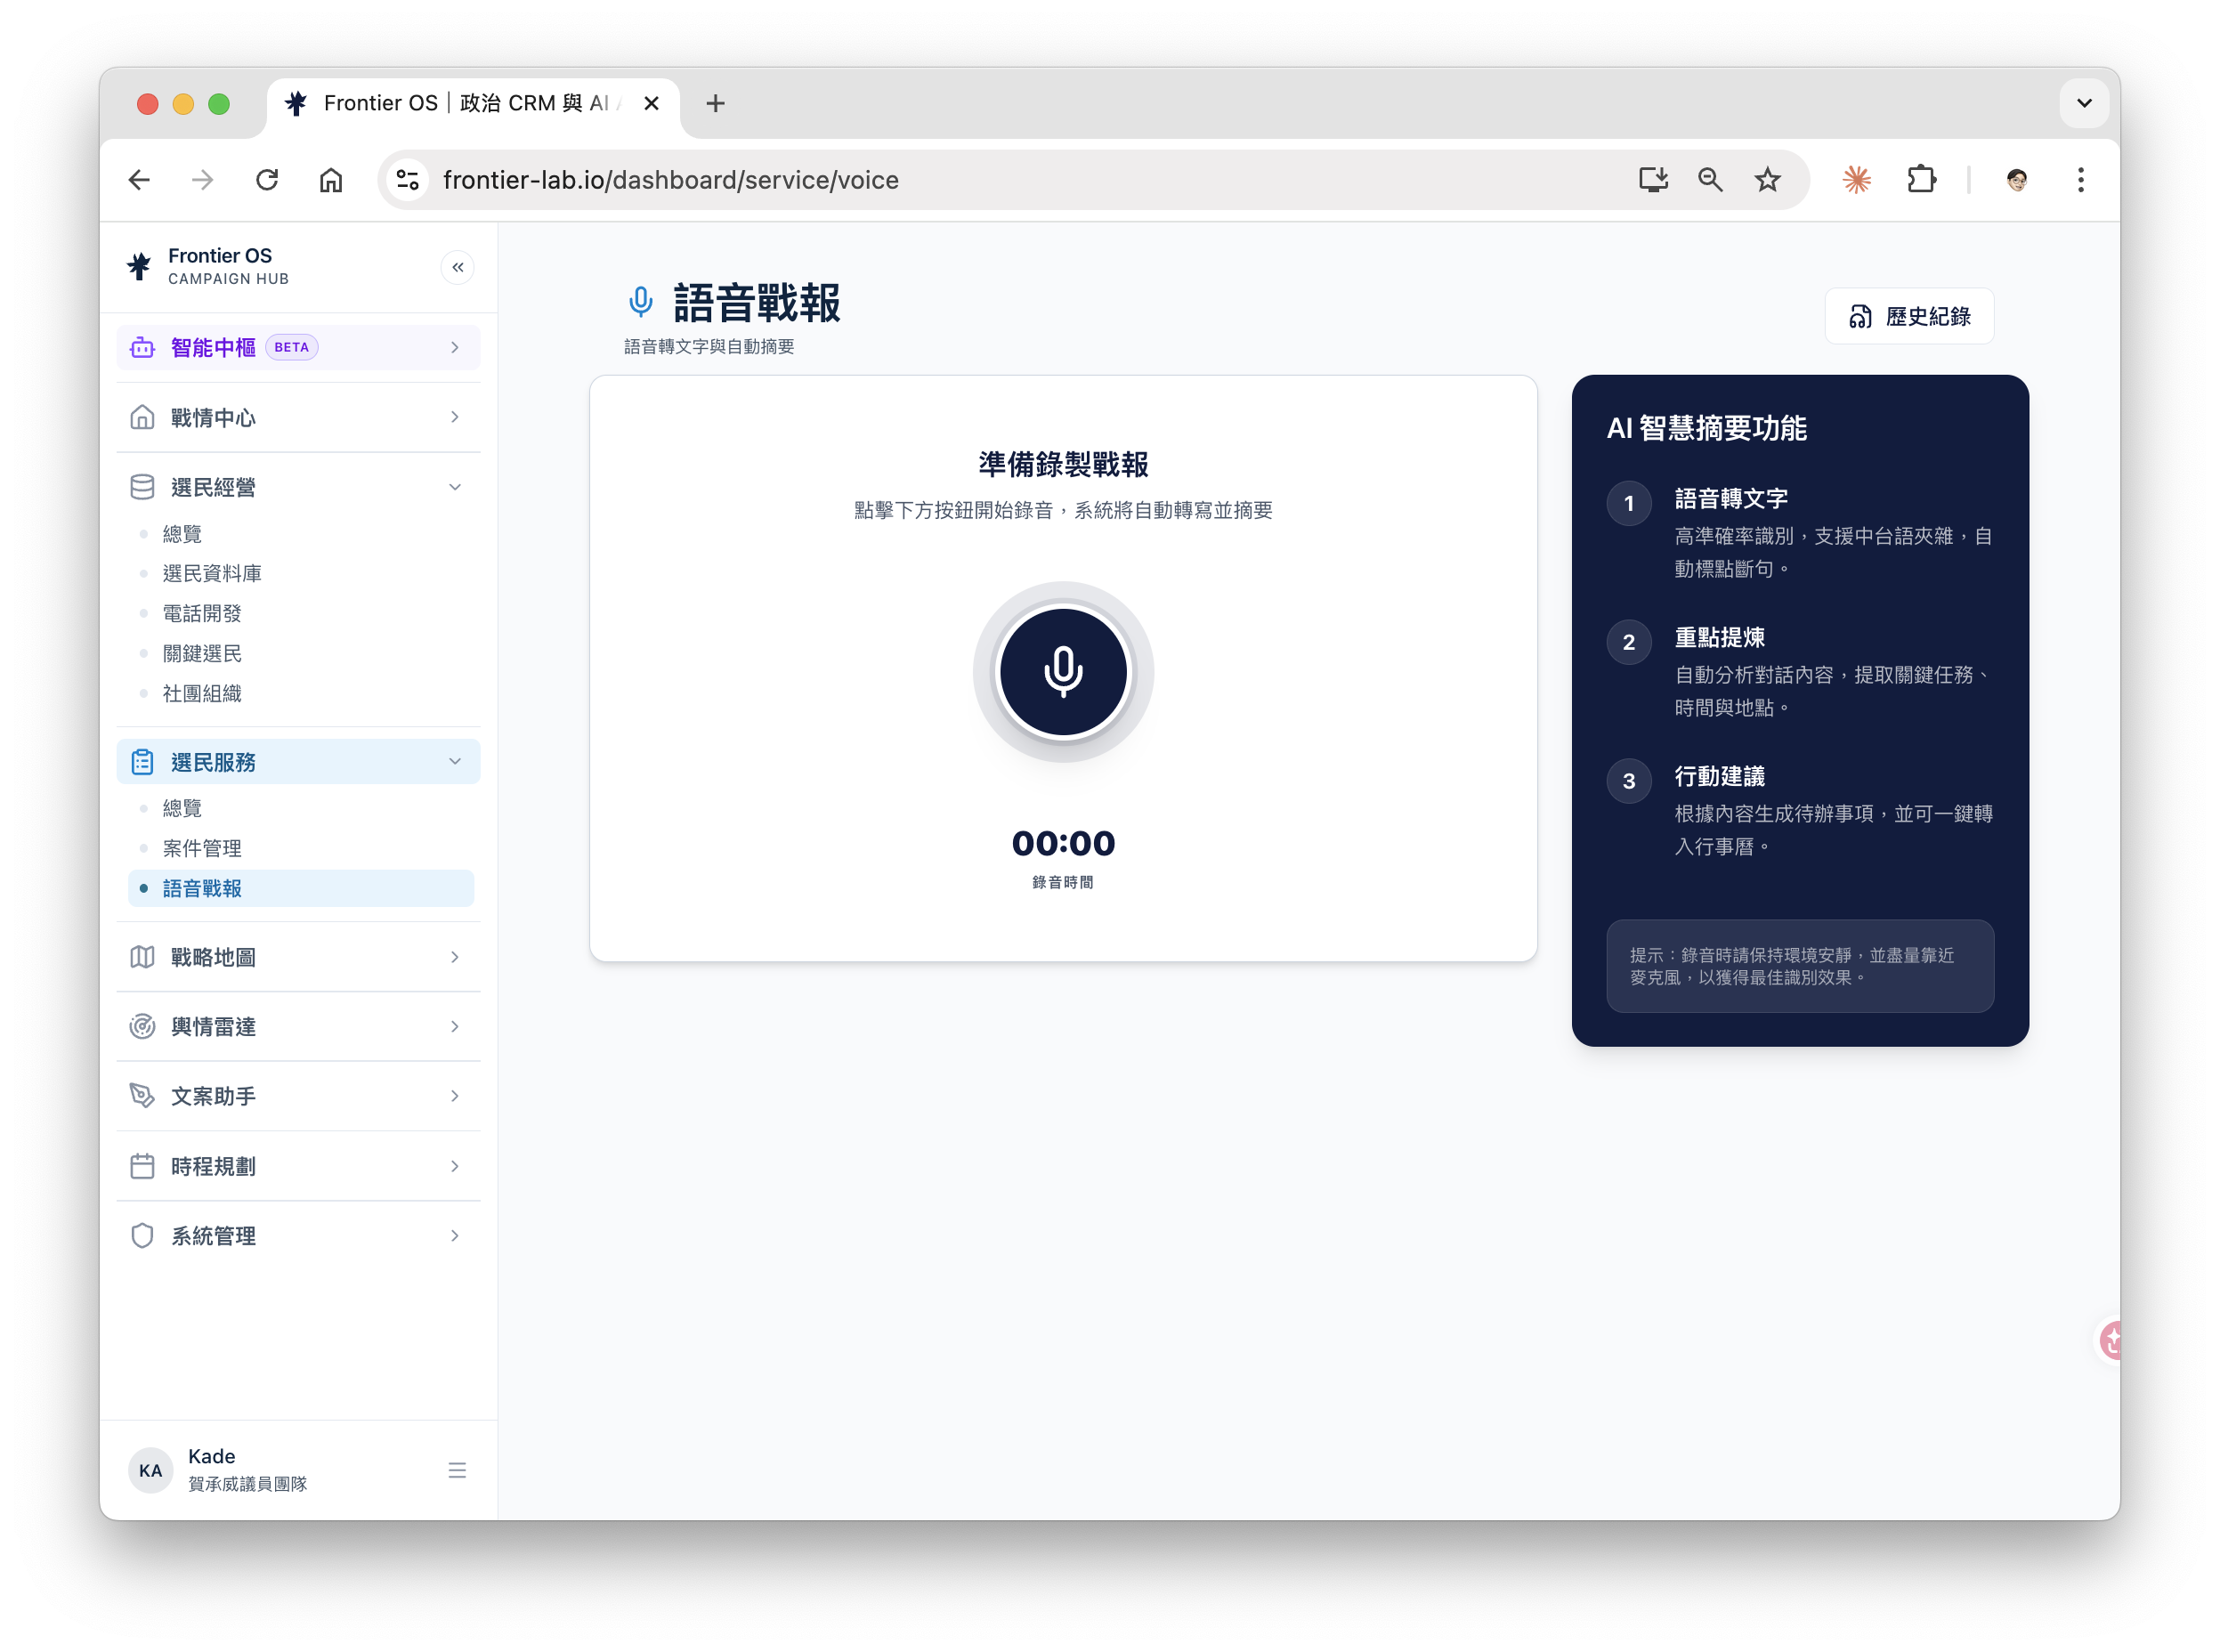Open the Extensions puzzle icon
This screenshot has width=2220, height=1652.
pyautogui.click(x=1921, y=180)
